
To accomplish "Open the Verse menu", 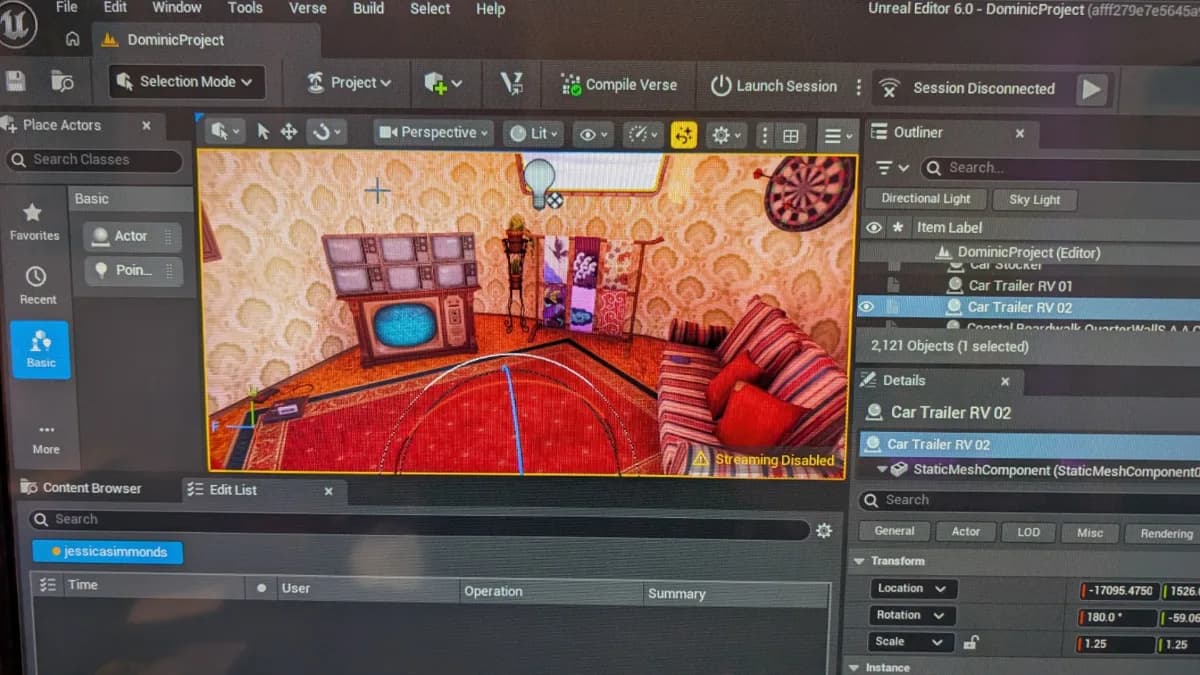I will (x=307, y=8).
